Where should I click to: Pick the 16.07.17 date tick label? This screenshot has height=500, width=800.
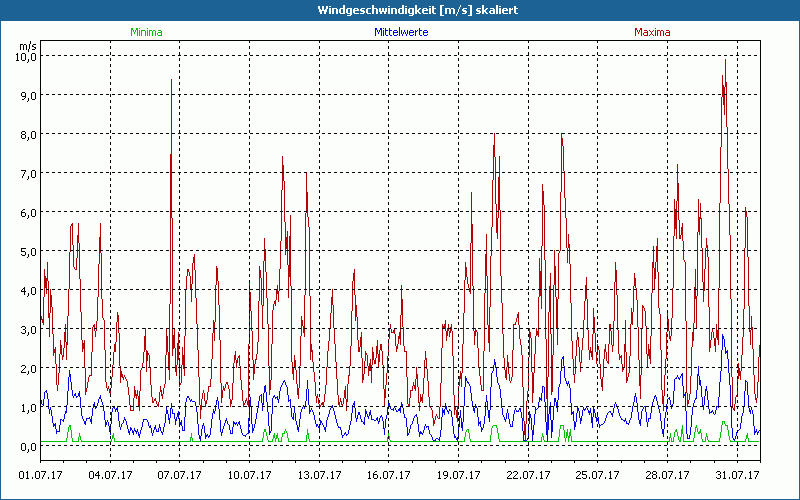coord(389,475)
